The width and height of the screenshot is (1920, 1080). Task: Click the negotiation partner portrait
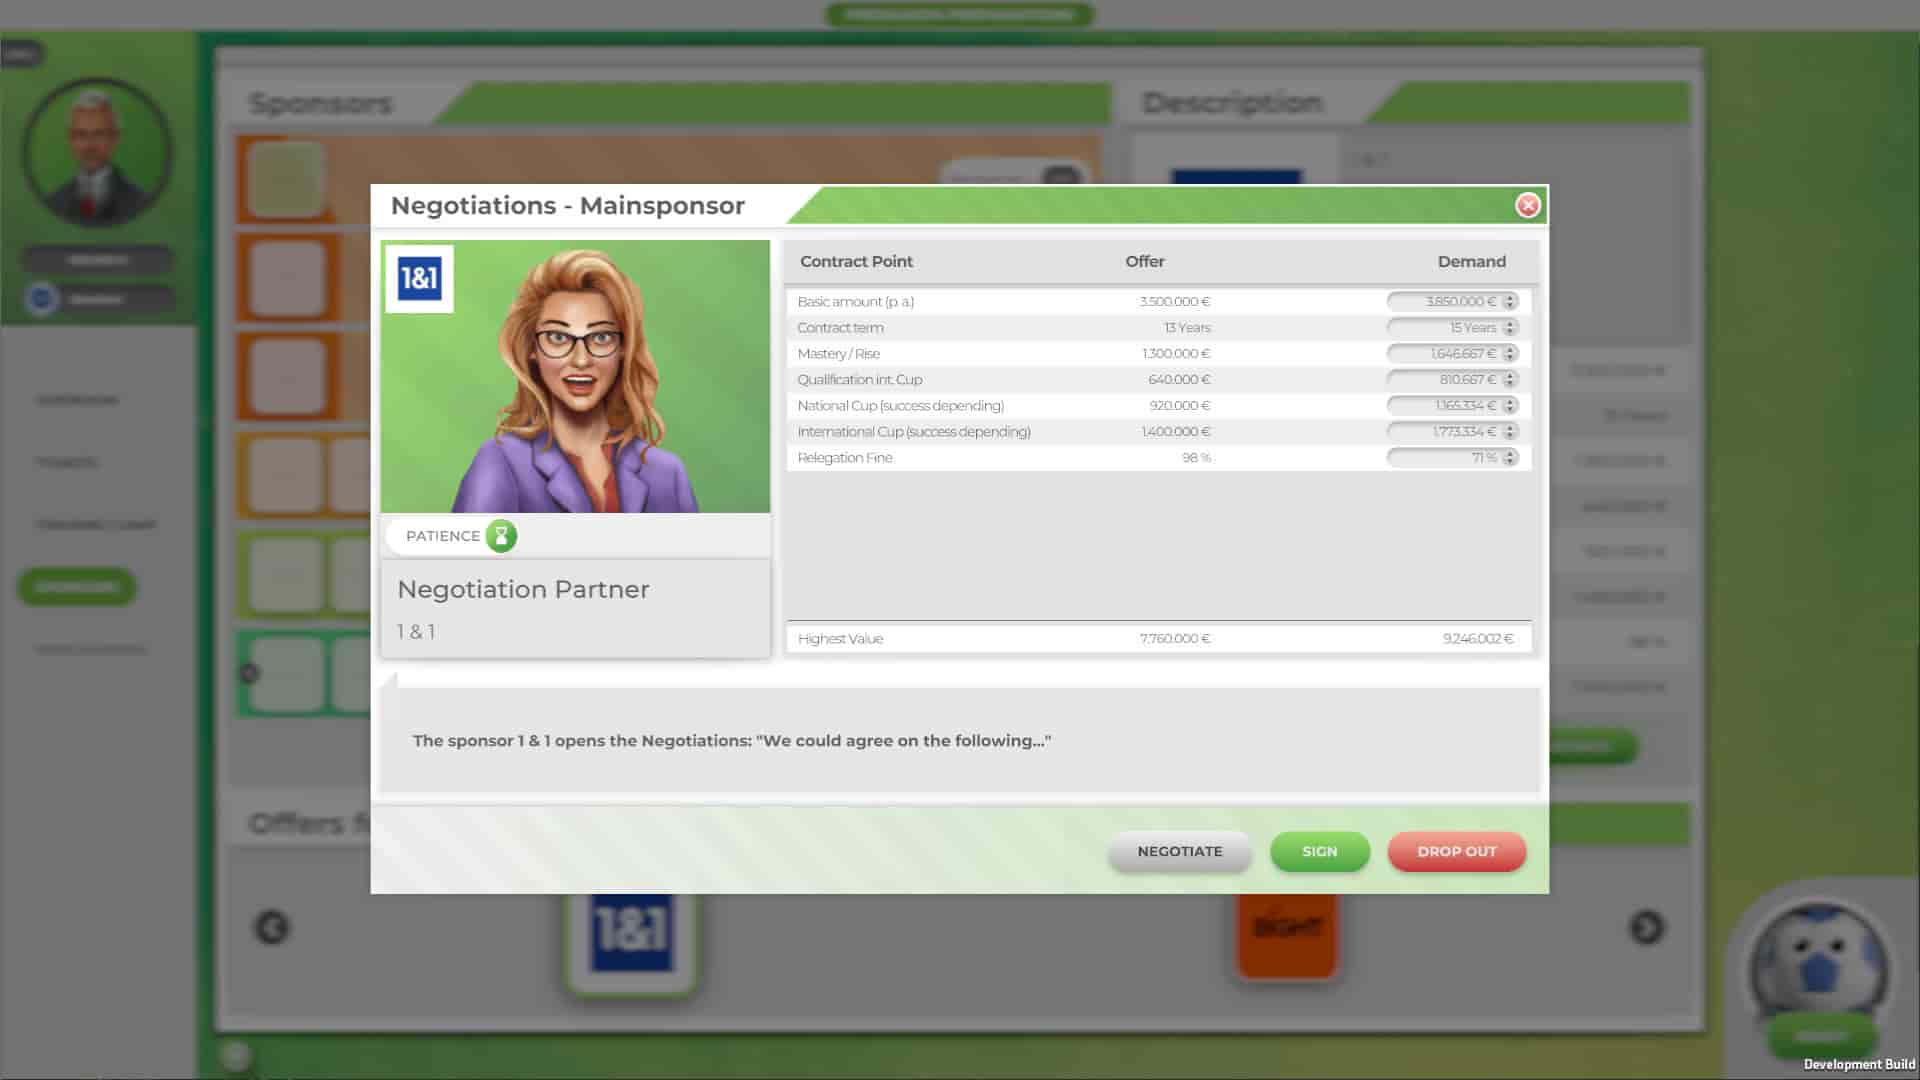click(575, 376)
